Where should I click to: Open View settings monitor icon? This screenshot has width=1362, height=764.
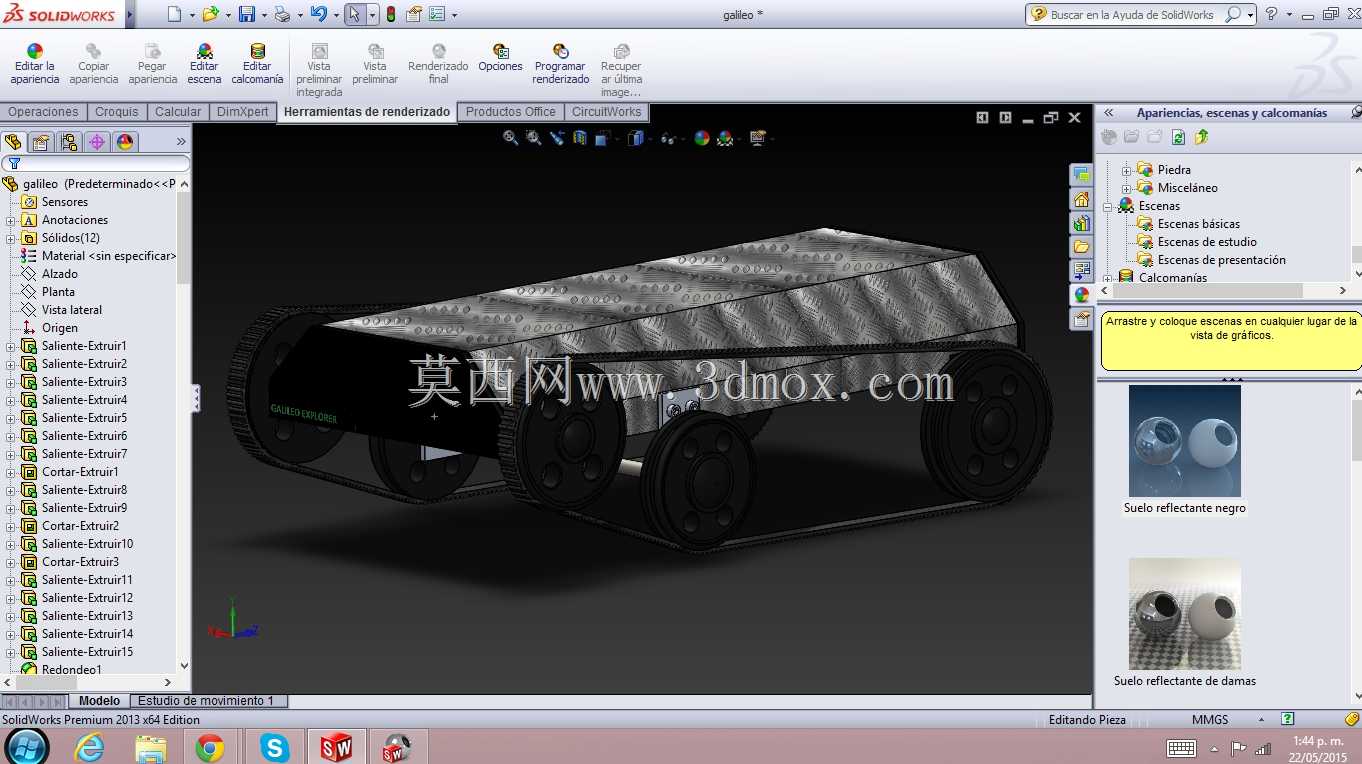757,138
